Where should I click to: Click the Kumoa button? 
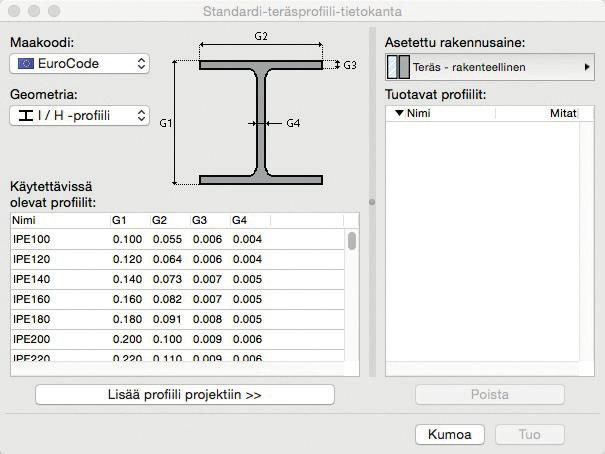coord(450,435)
